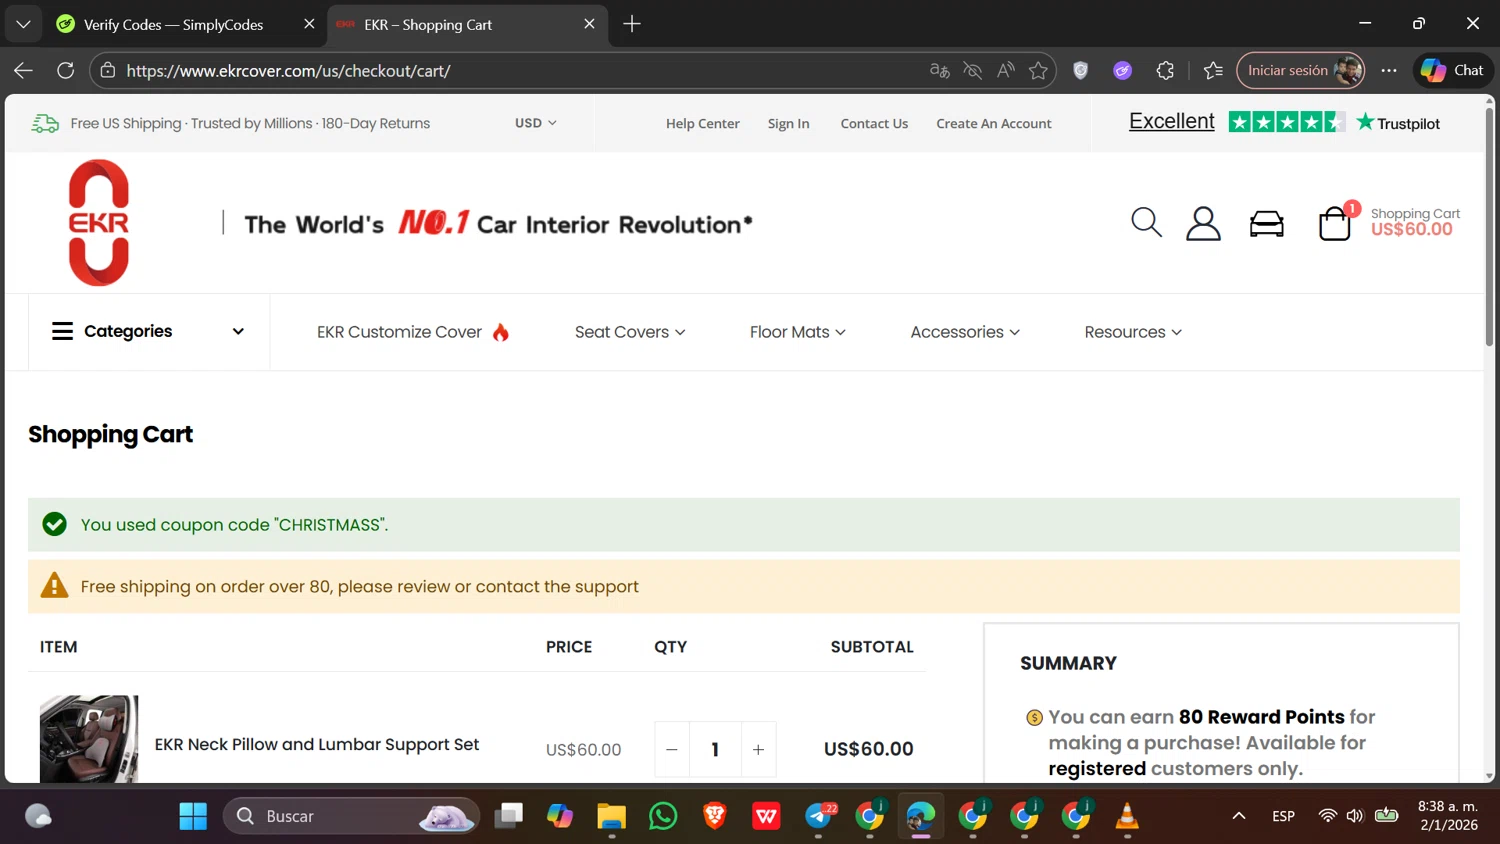1500x844 pixels.
Task: Click Create An Account link
Action: point(994,124)
